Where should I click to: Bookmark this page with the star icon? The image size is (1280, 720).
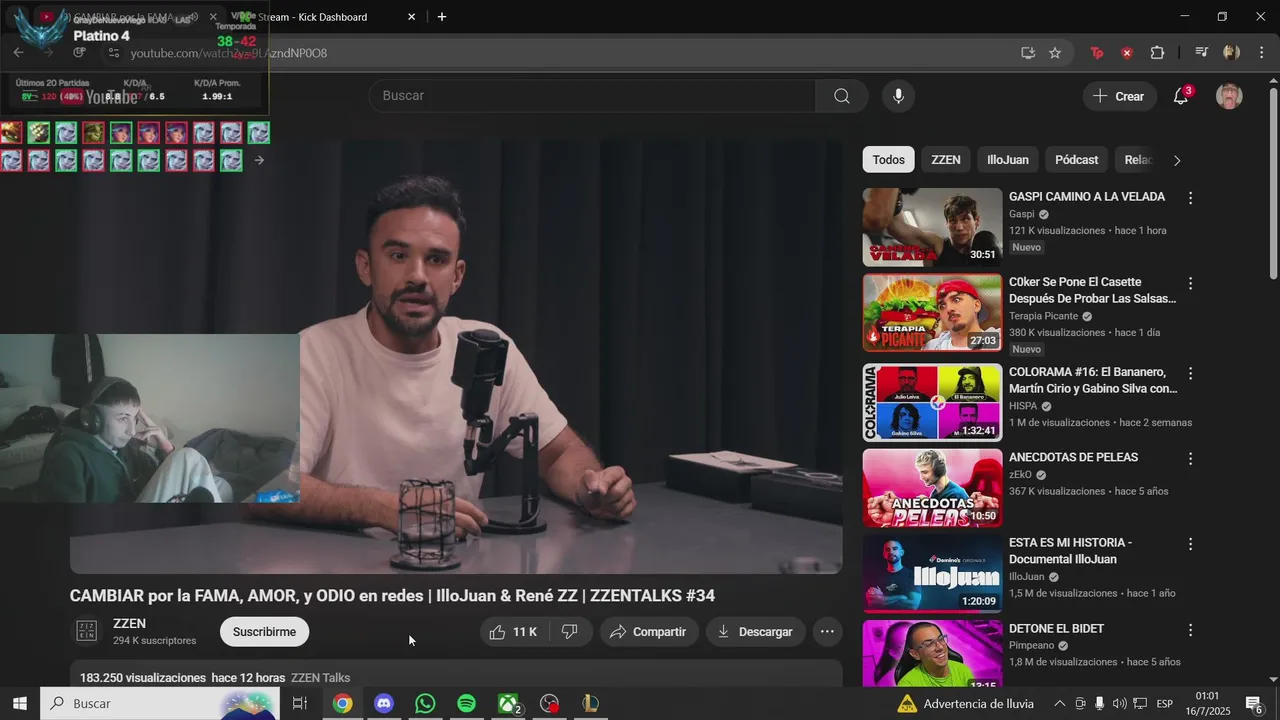click(1055, 53)
